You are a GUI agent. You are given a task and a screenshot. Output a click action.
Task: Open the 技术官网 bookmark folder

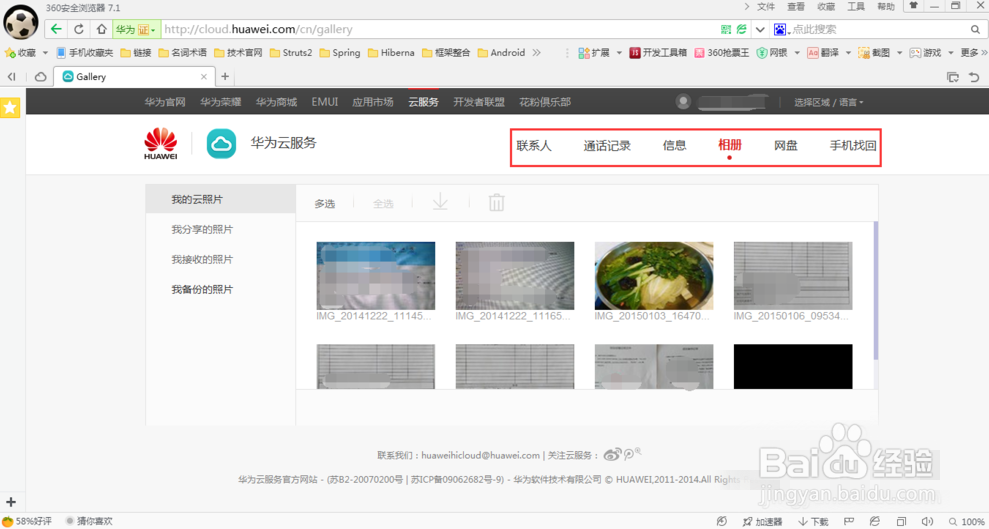238,53
